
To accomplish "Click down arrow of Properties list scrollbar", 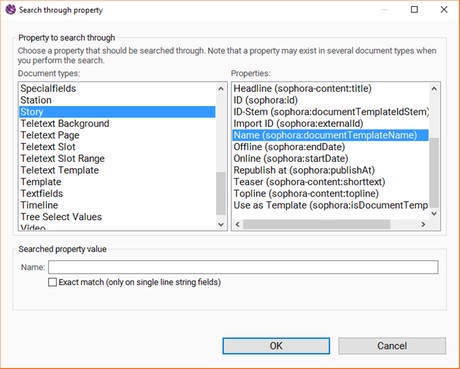I will coord(434,213).
